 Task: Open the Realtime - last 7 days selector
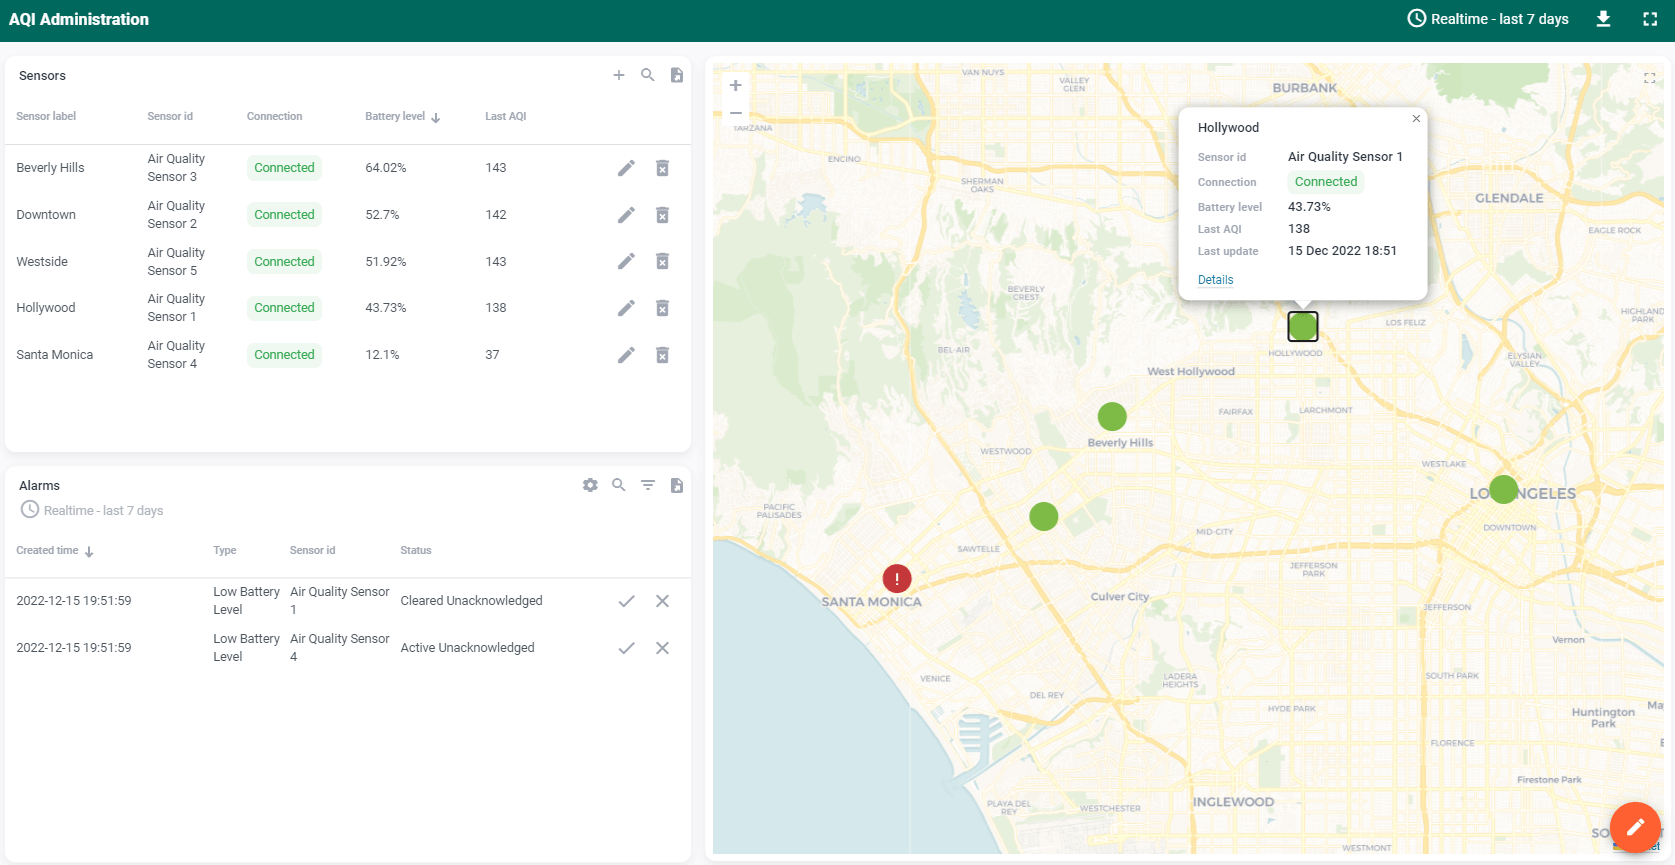(x=1488, y=19)
